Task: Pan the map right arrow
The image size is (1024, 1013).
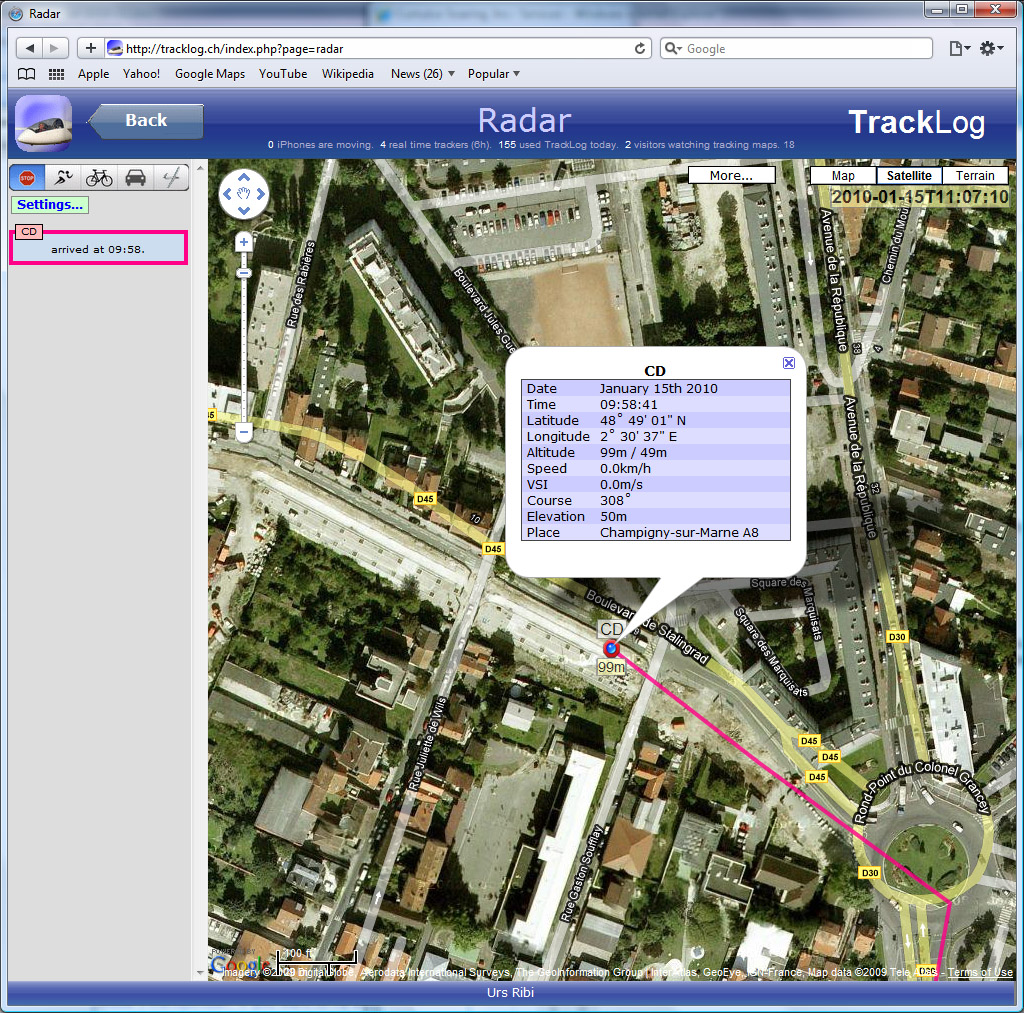Action: point(261,194)
